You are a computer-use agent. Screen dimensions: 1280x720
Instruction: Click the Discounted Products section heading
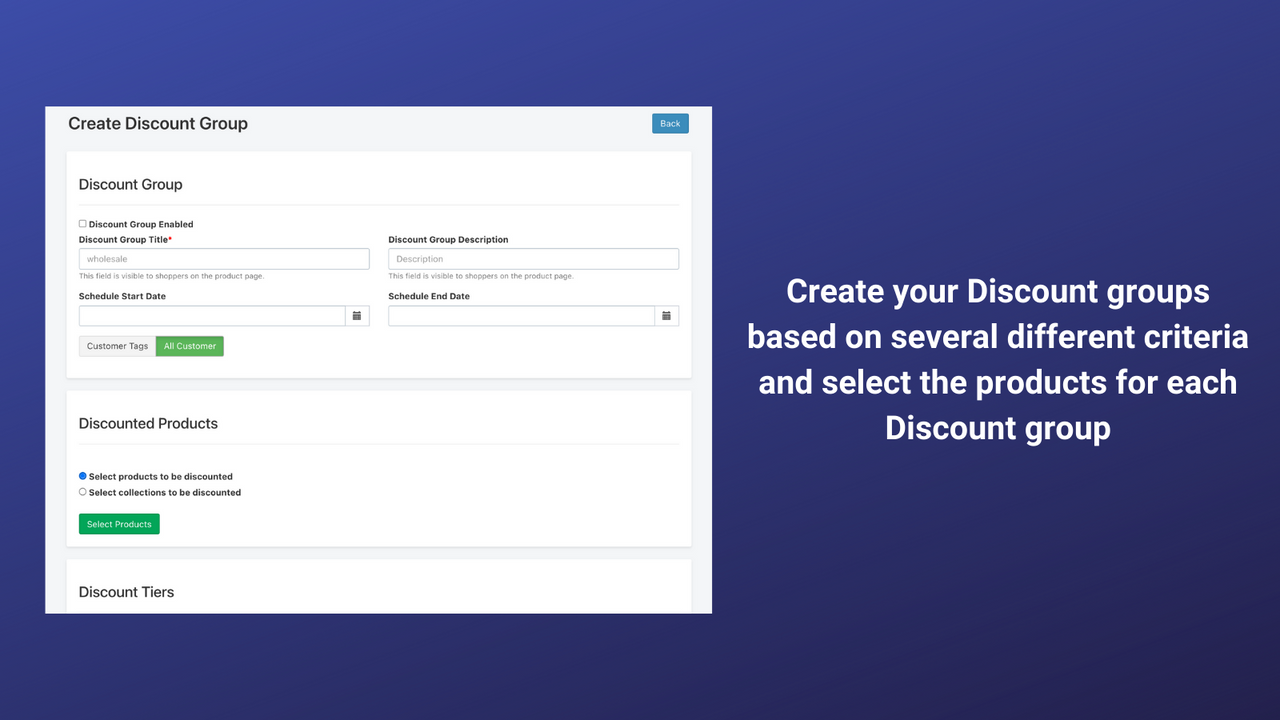point(148,423)
